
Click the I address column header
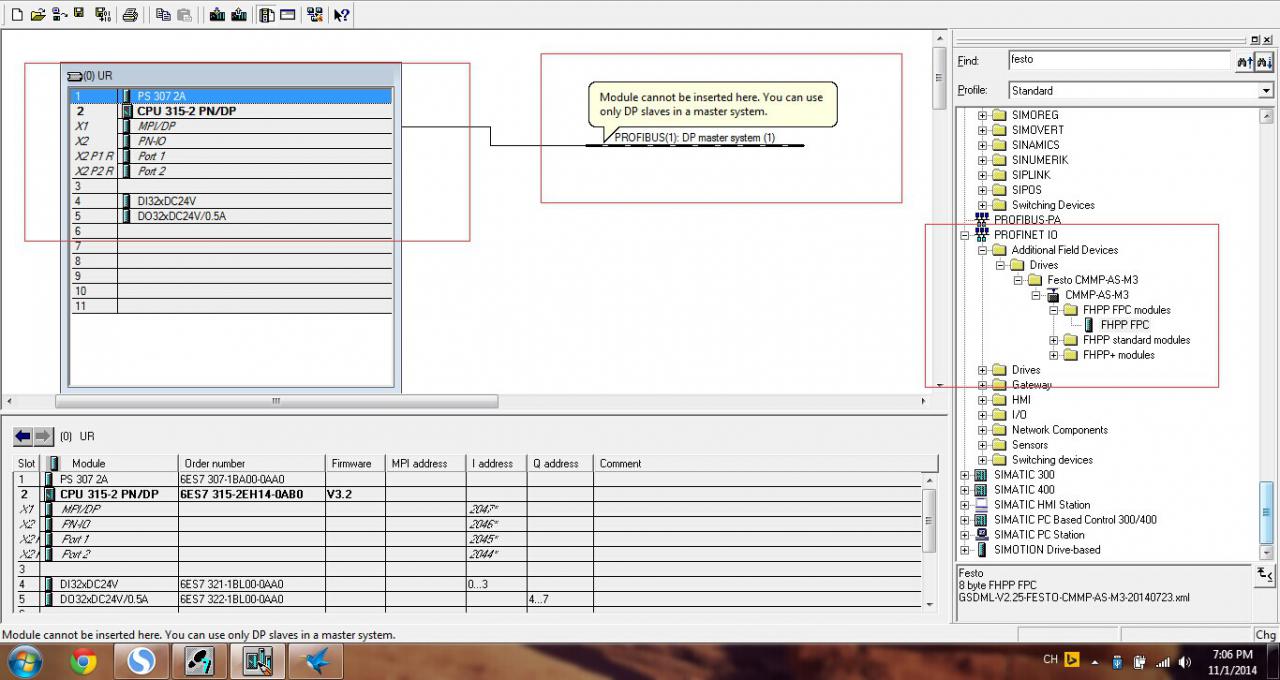pyautogui.click(x=496, y=464)
